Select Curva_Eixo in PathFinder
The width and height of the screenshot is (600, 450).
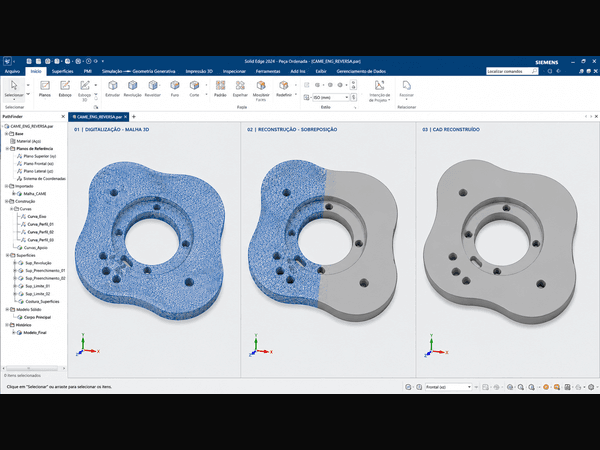click(33, 217)
